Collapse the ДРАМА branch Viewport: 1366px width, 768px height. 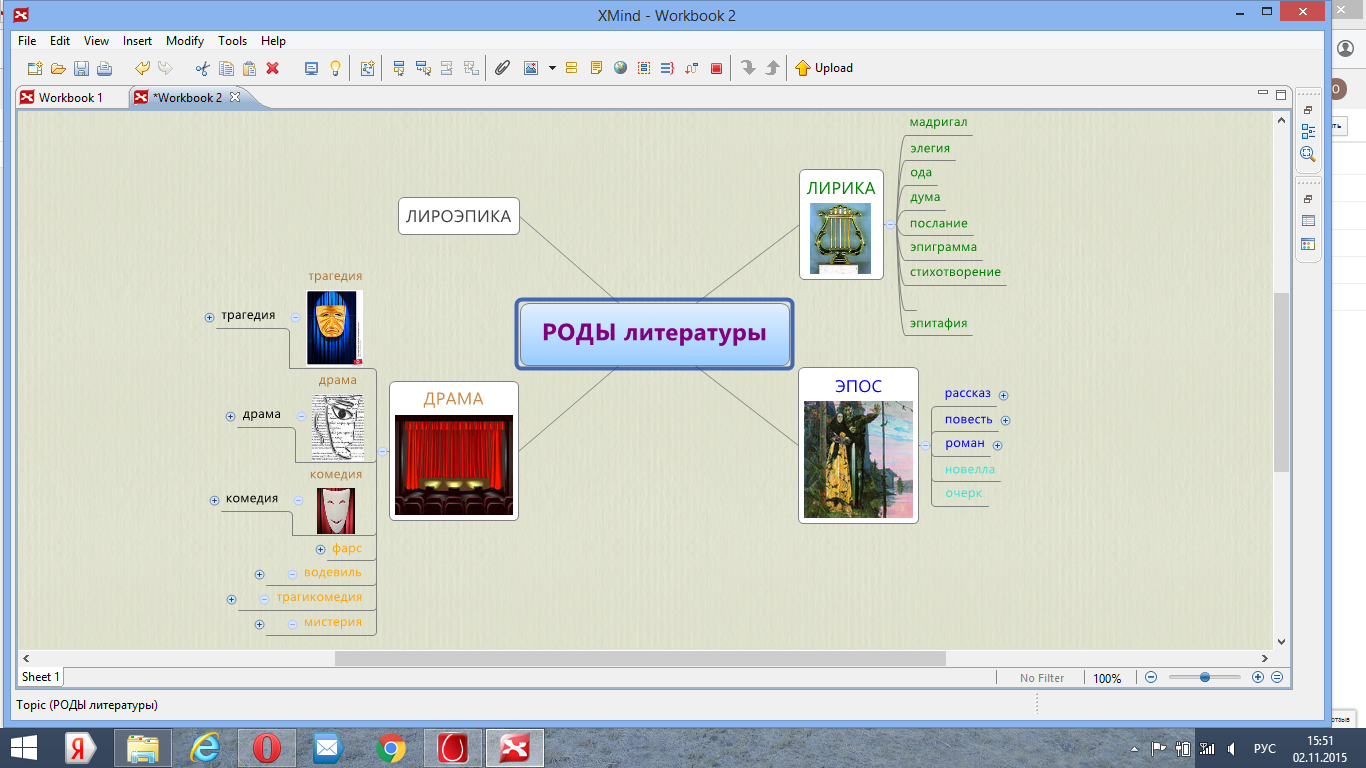tap(382, 451)
